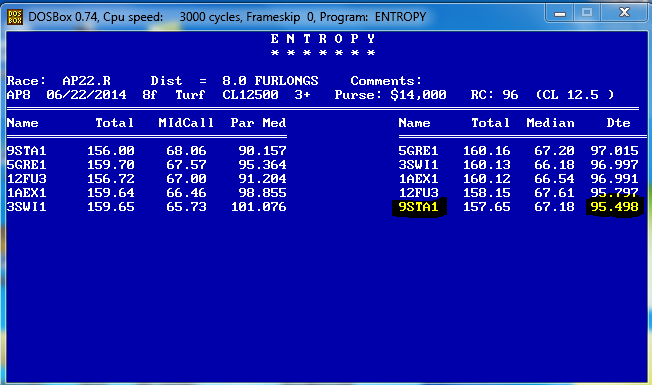Click the Par Med value 98.855
The image size is (652, 385).
tap(262, 193)
